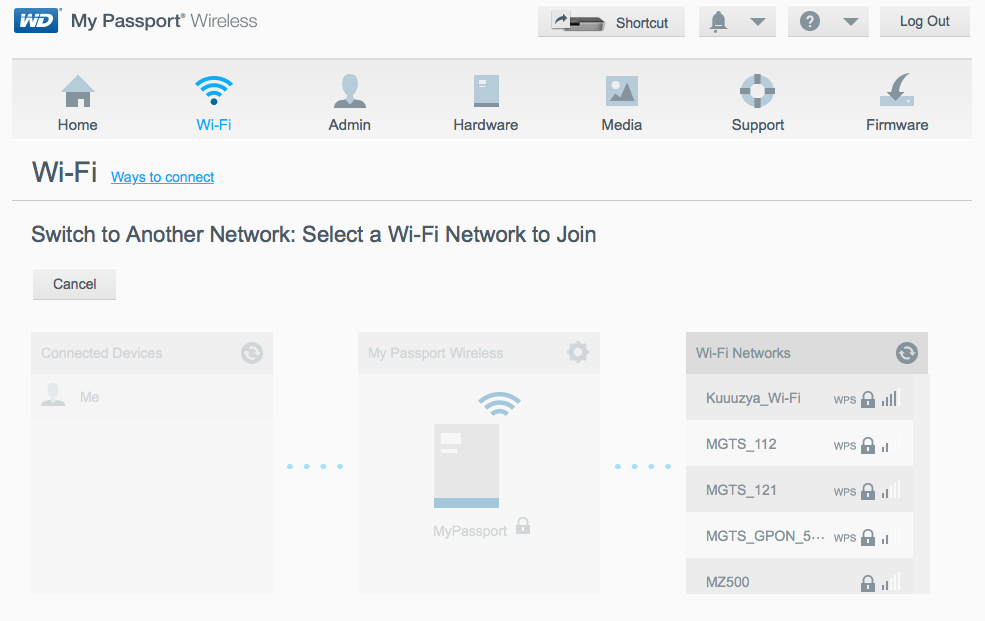Switch to the Wi-Fi tab
The height and width of the screenshot is (621, 985).
[214, 103]
